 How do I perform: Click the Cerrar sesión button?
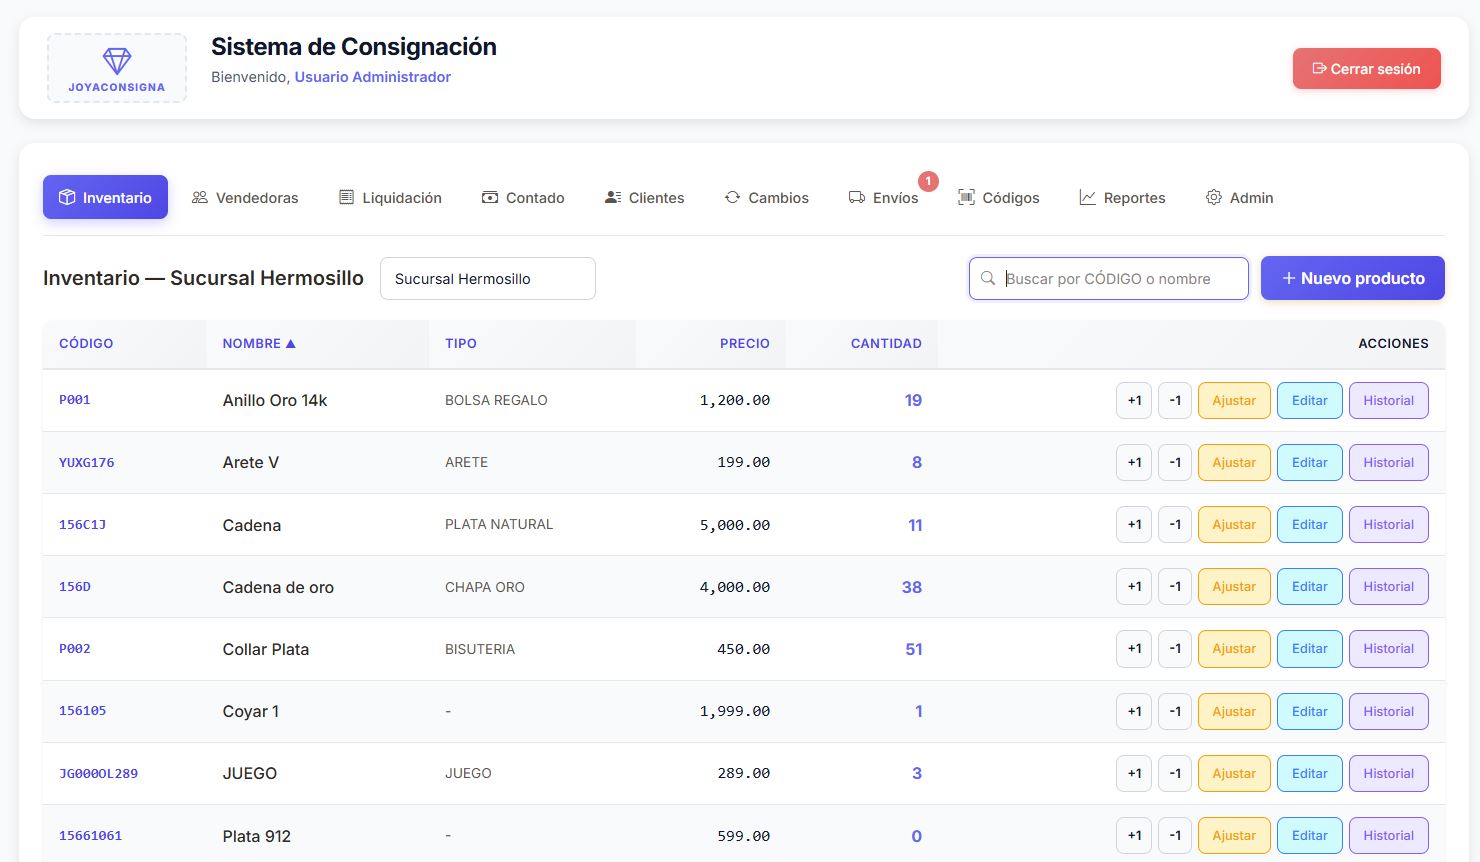(1367, 69)
